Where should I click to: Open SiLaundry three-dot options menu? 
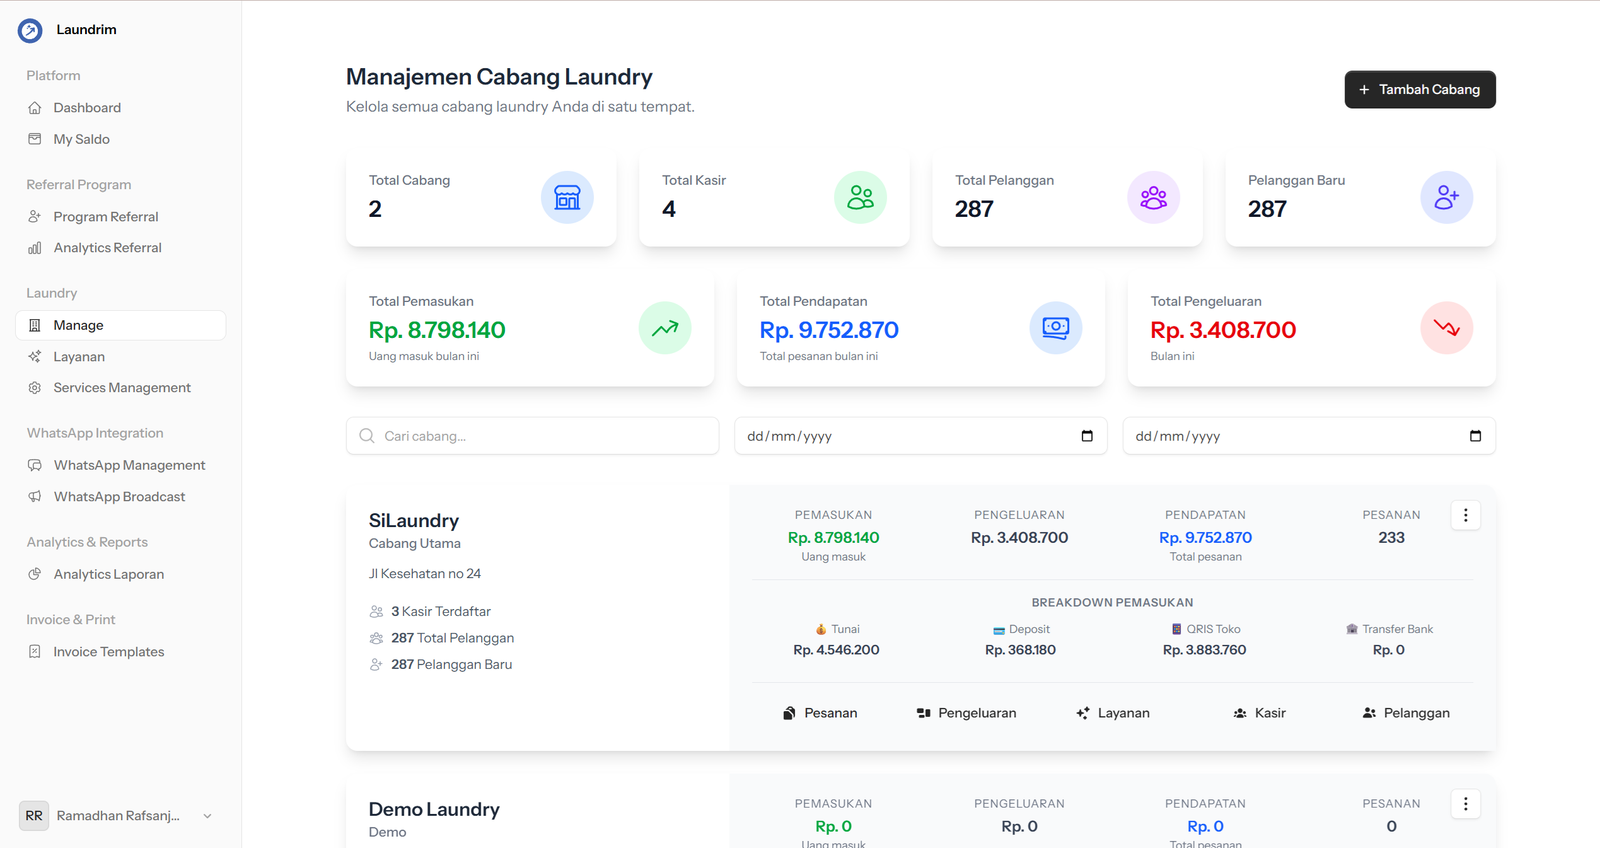pos(1465,515)
